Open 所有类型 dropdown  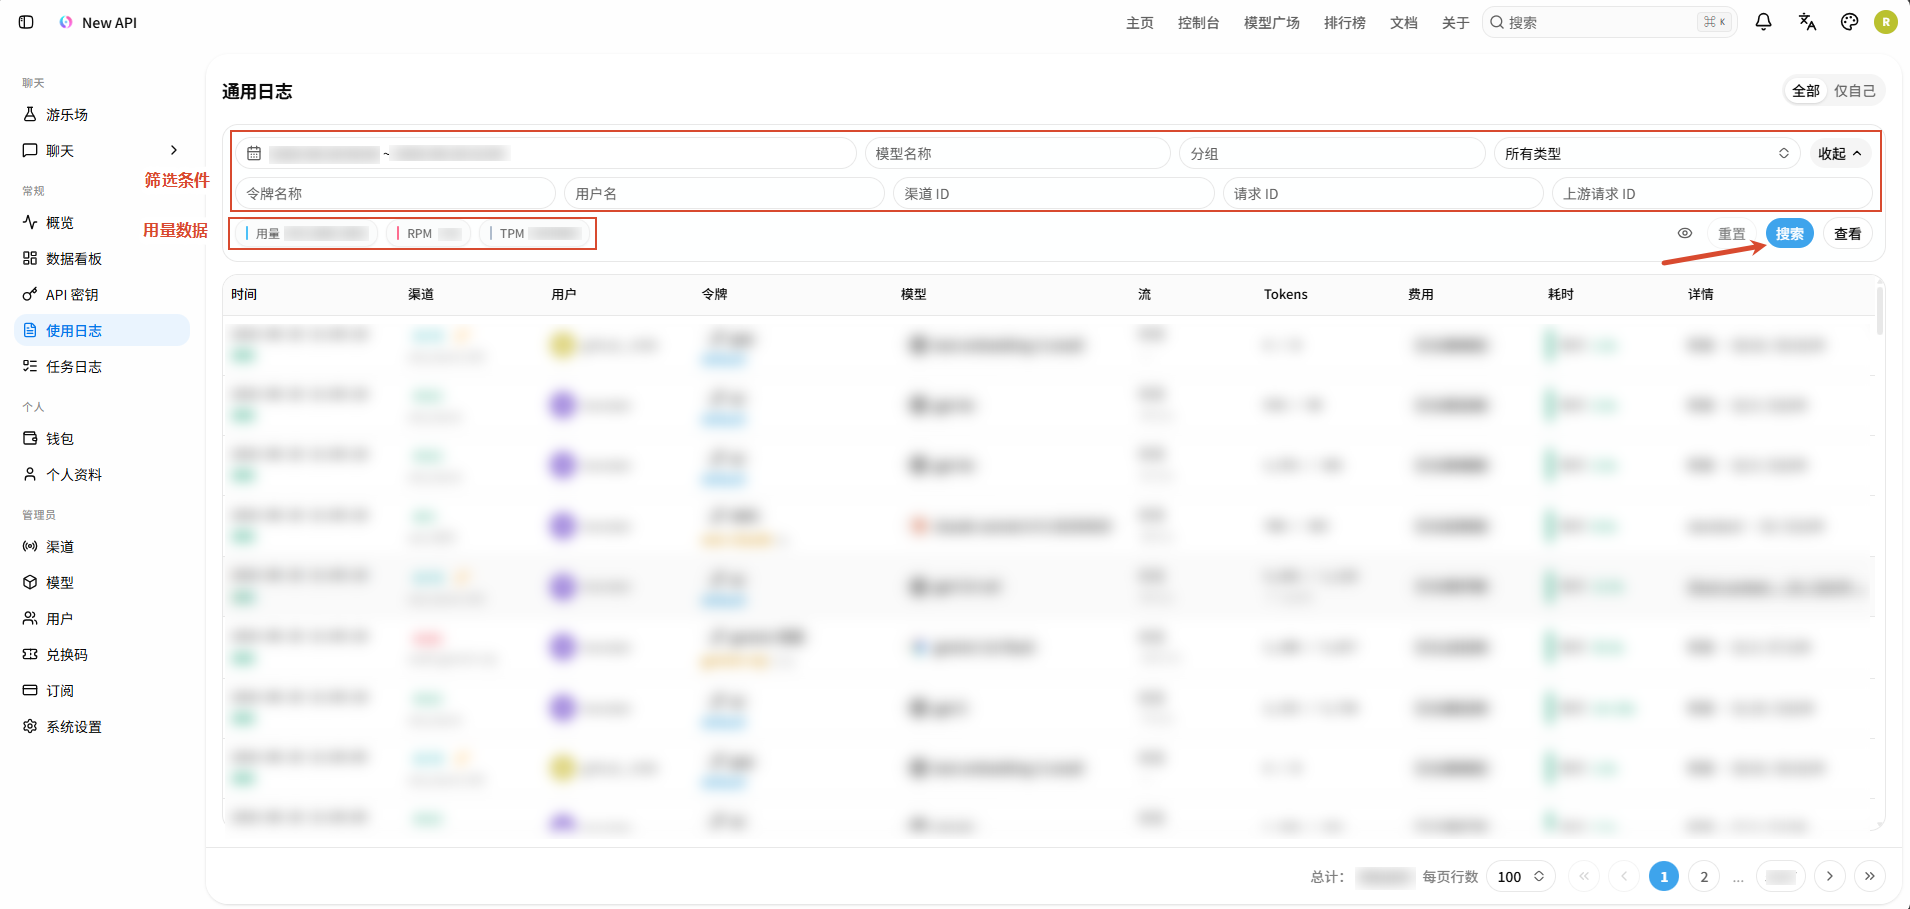(1647, 154)
